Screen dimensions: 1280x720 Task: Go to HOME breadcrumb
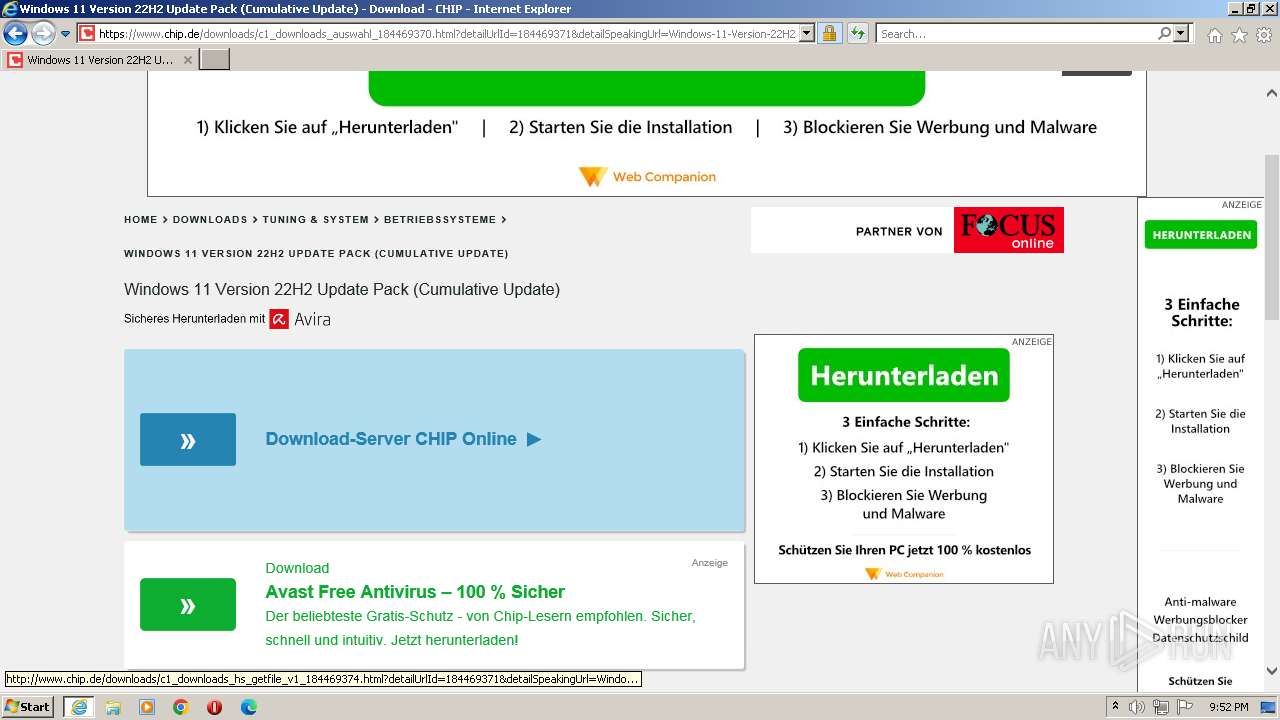coord(141,220)
